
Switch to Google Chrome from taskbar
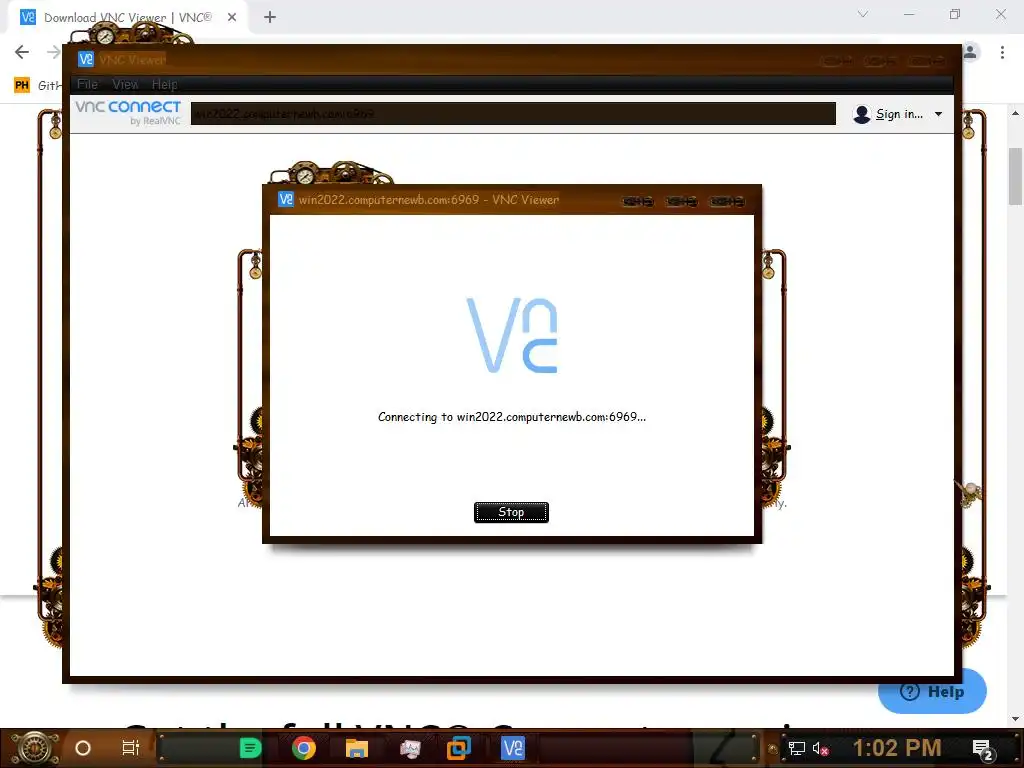point(304,748)
